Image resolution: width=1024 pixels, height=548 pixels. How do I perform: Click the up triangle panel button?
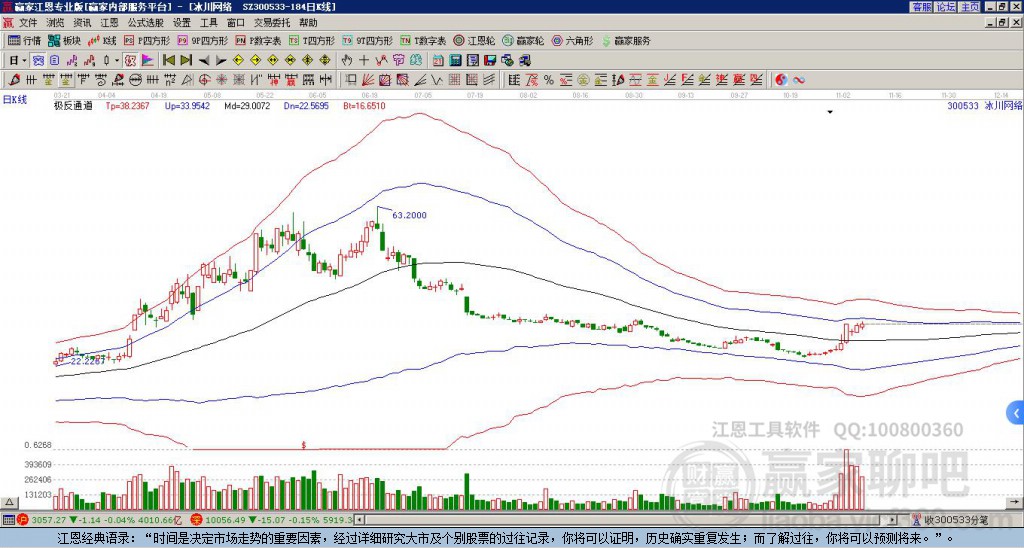tap(9, 502)
